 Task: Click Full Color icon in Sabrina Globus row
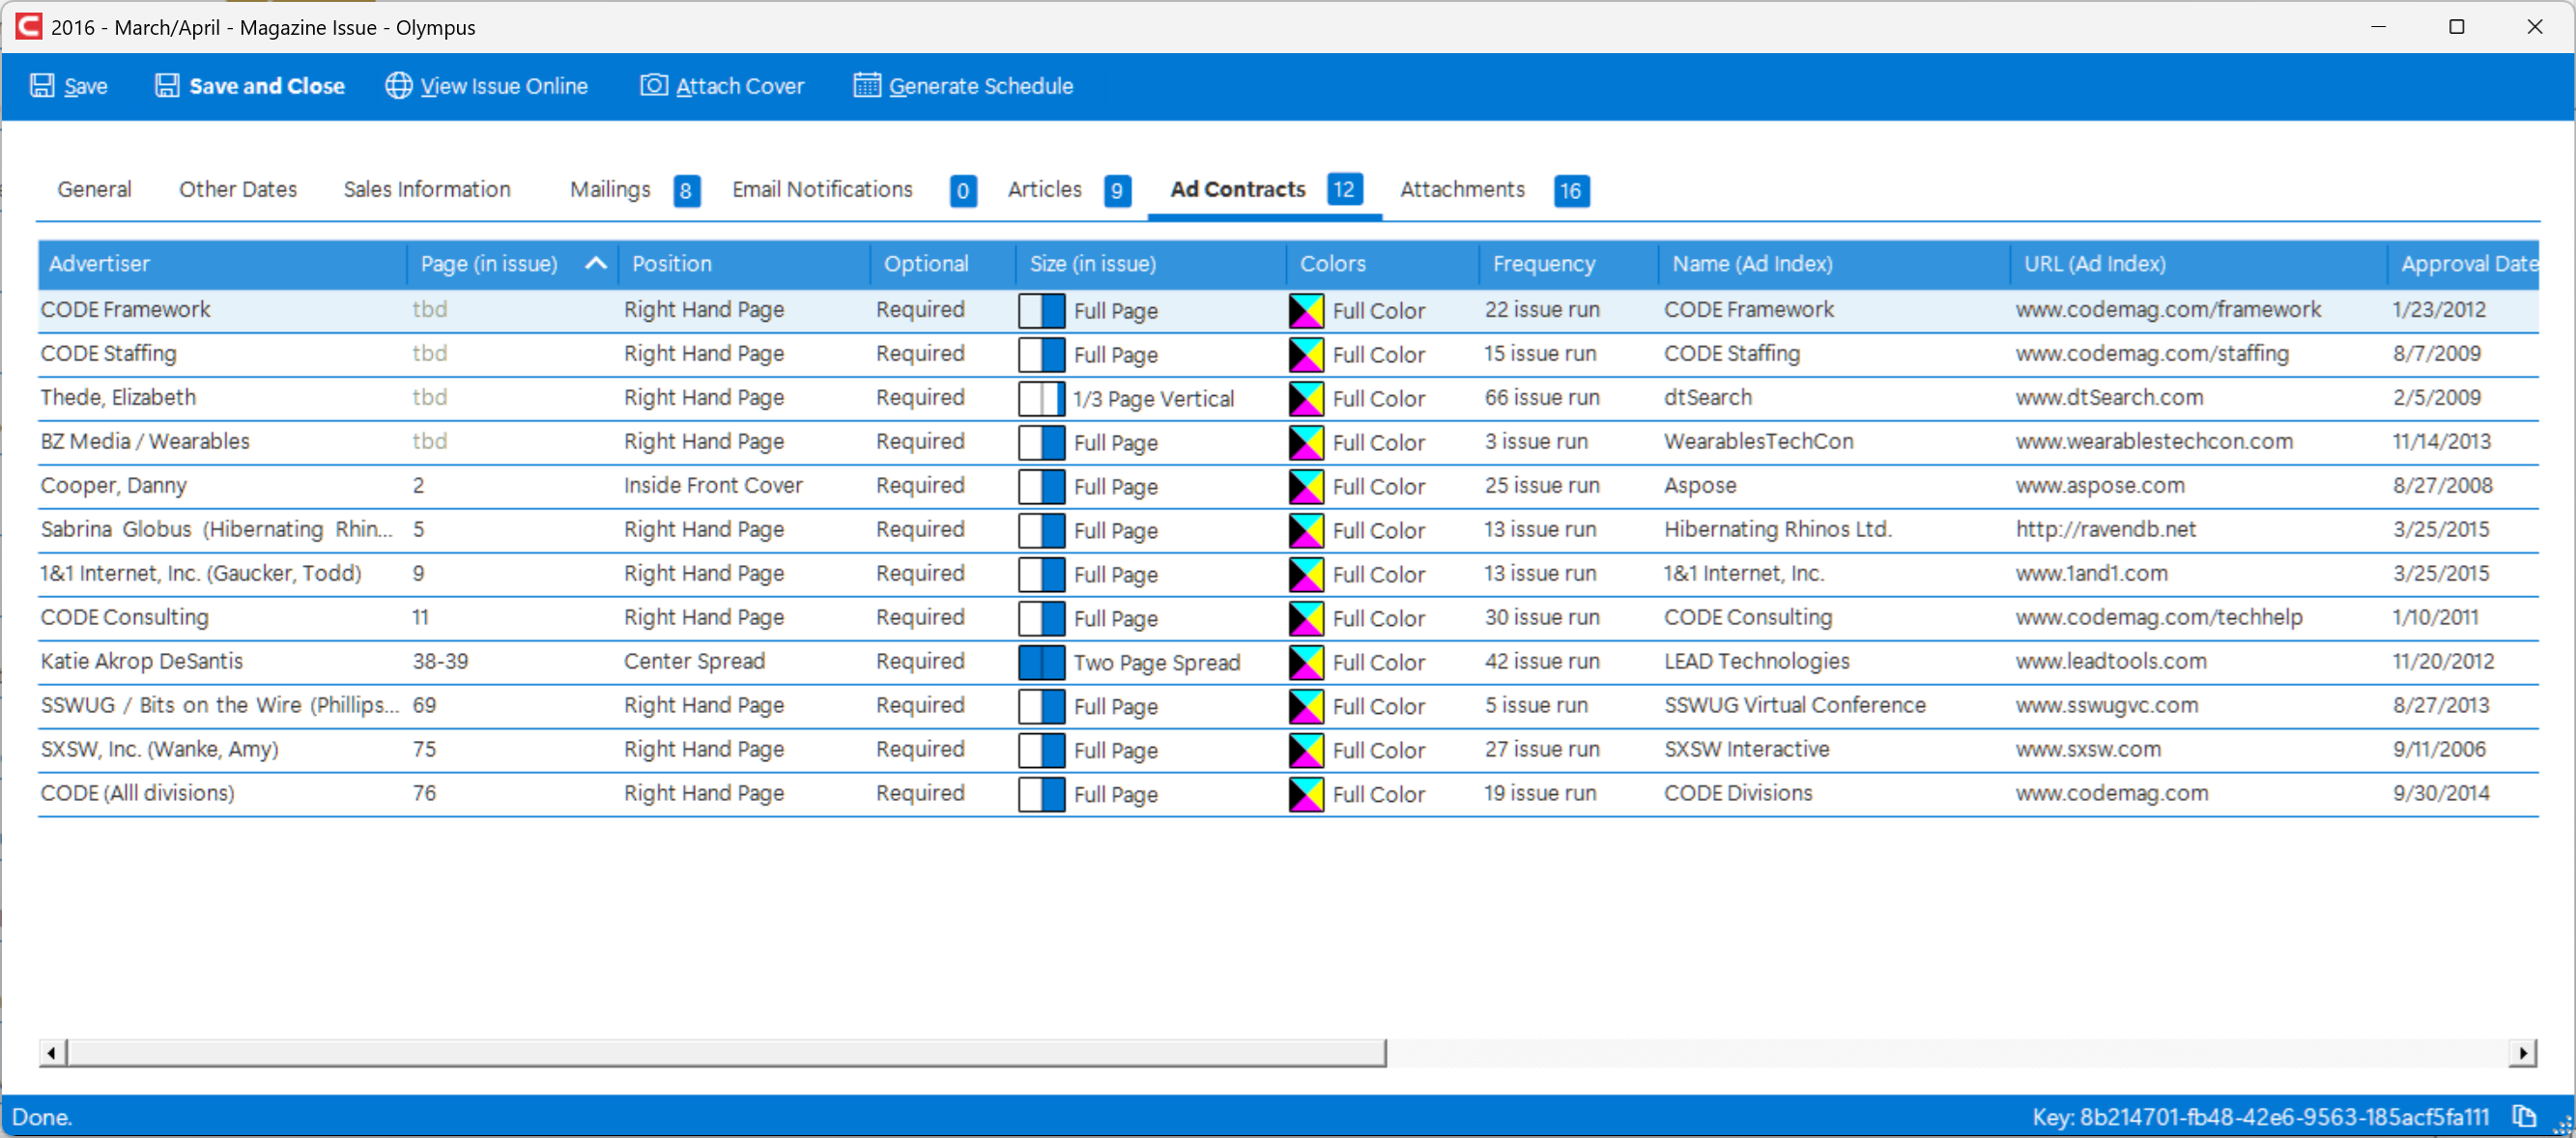[x=1306, y=530]
